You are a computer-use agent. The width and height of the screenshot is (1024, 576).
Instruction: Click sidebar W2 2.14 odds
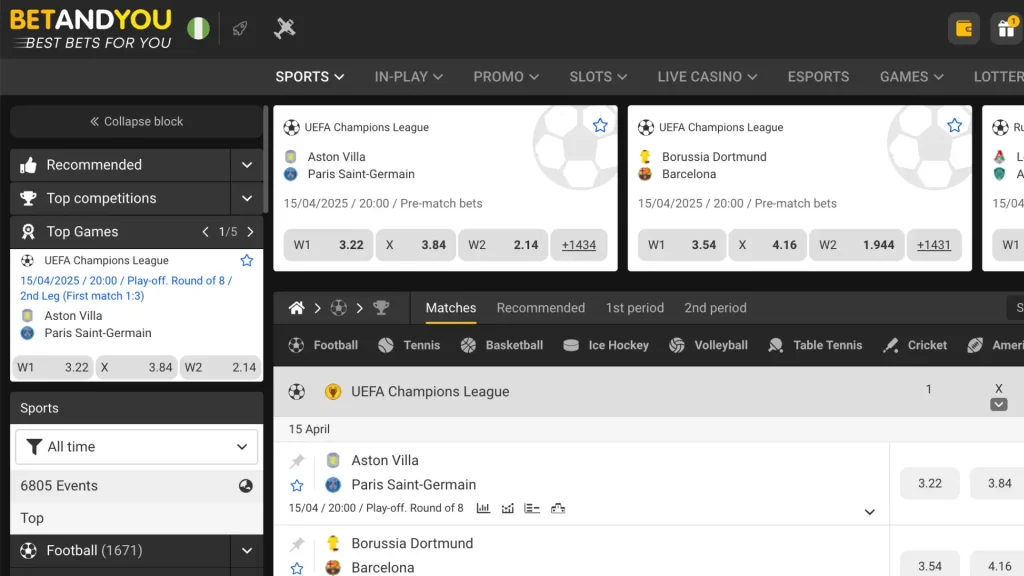point(221,367)
